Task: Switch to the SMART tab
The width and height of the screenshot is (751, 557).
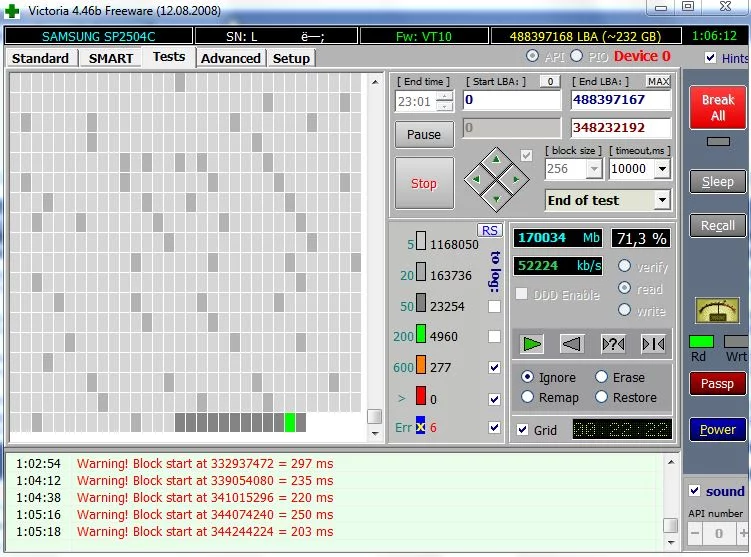Action: coord(111,58)
